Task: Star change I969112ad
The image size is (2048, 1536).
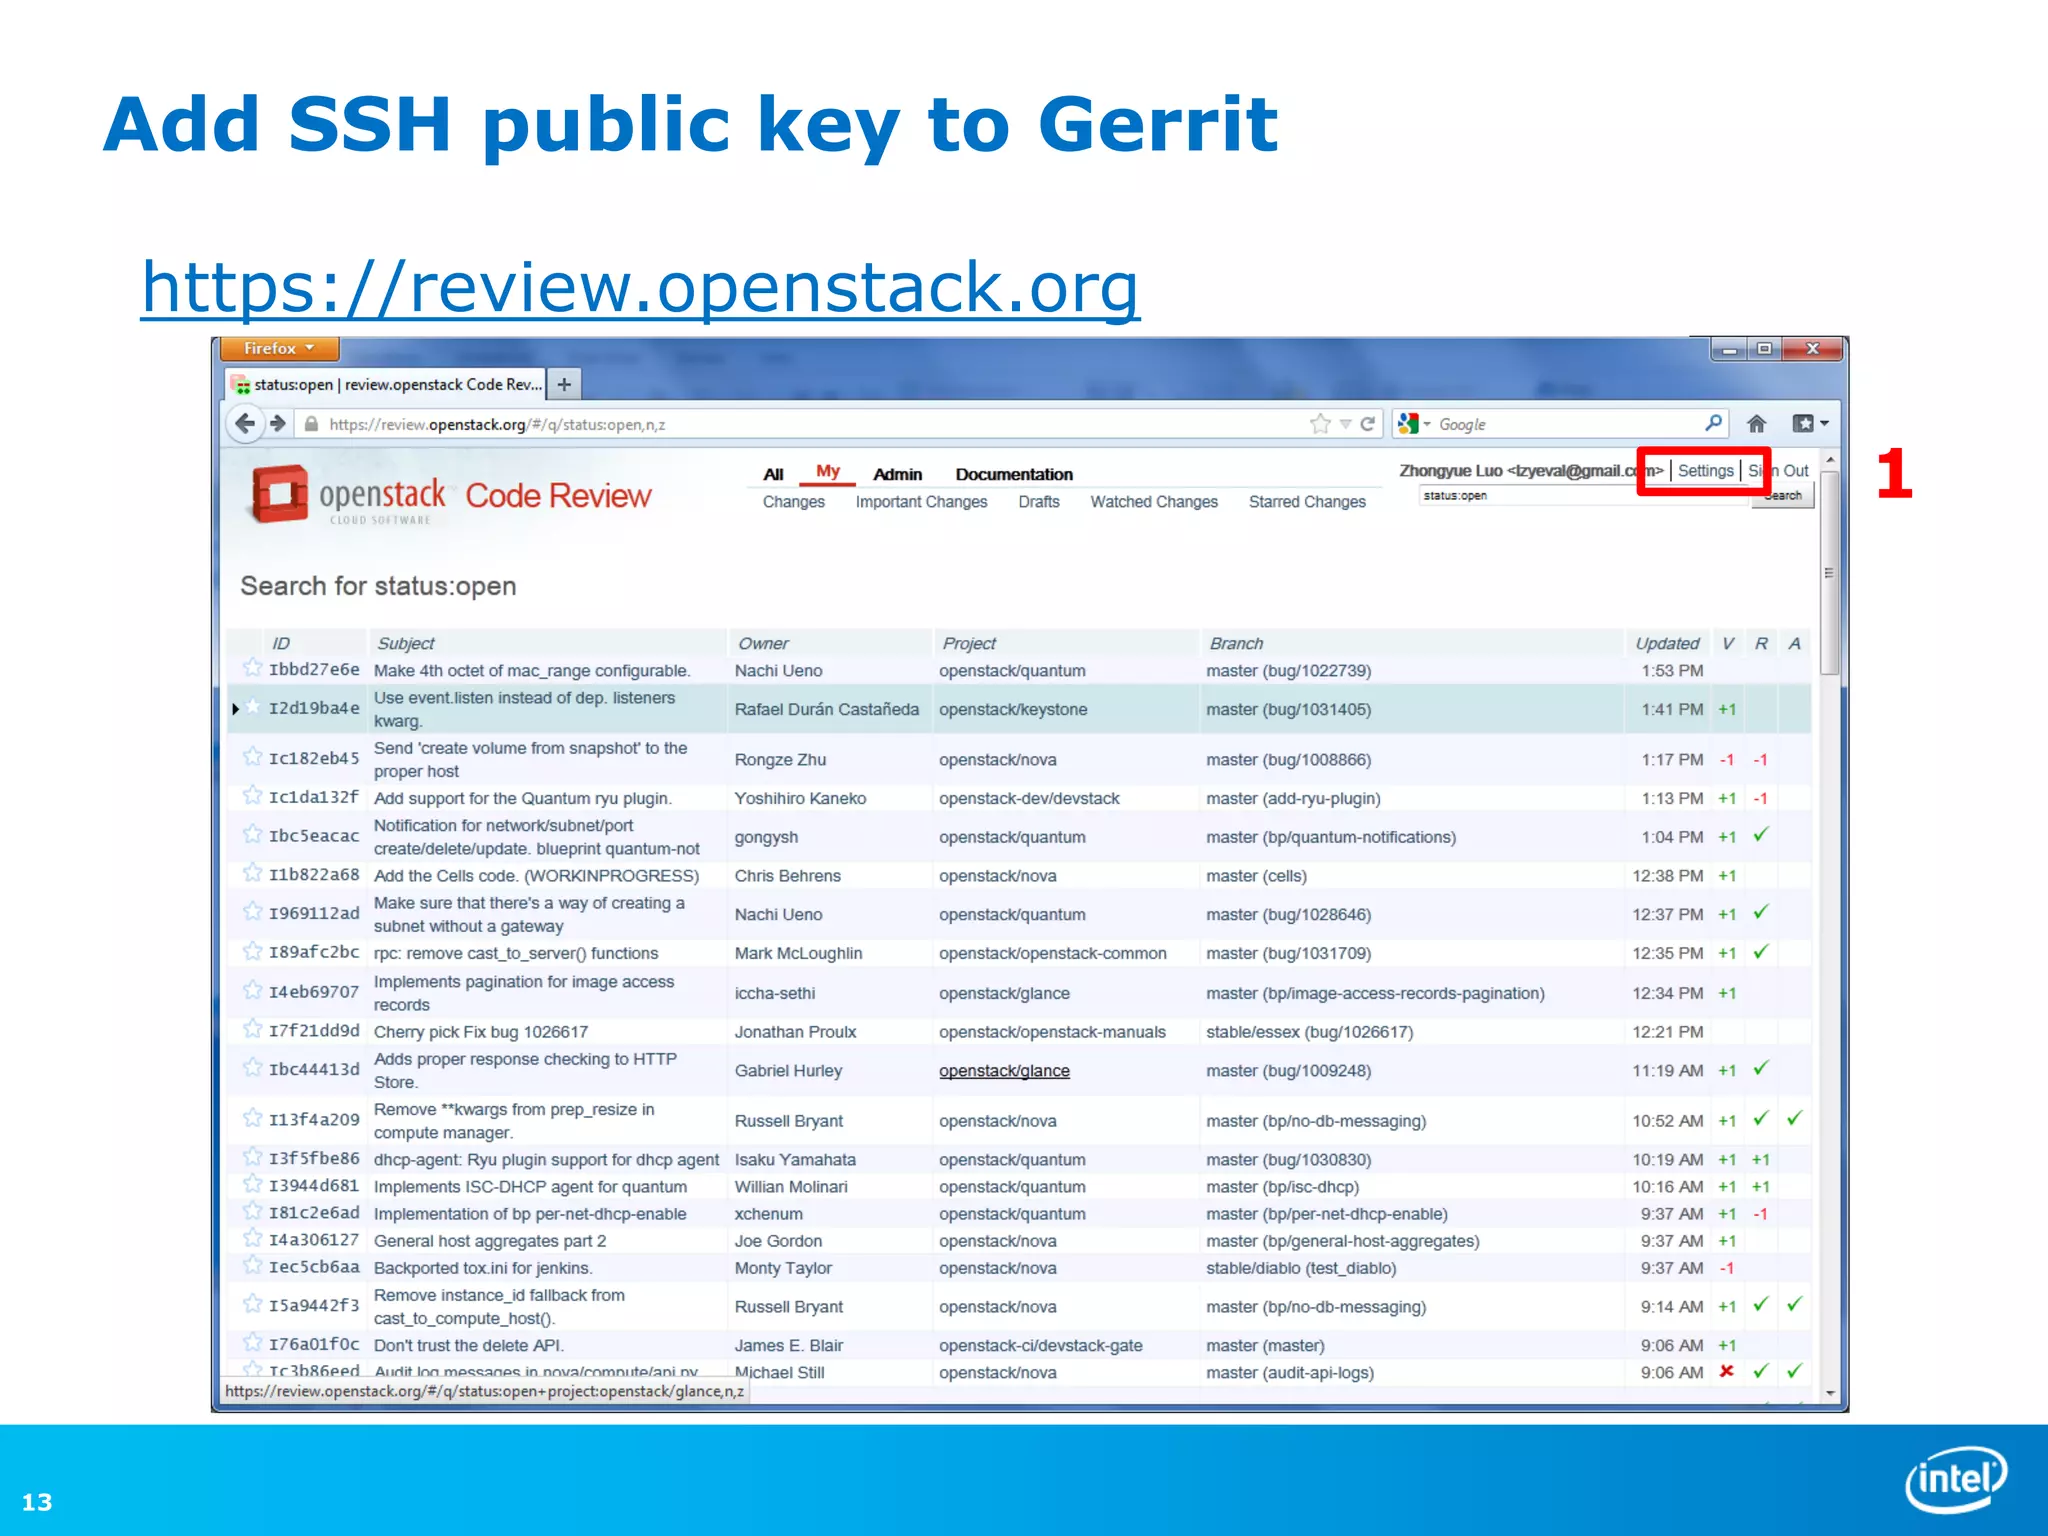Action: (x=253, y=912)
